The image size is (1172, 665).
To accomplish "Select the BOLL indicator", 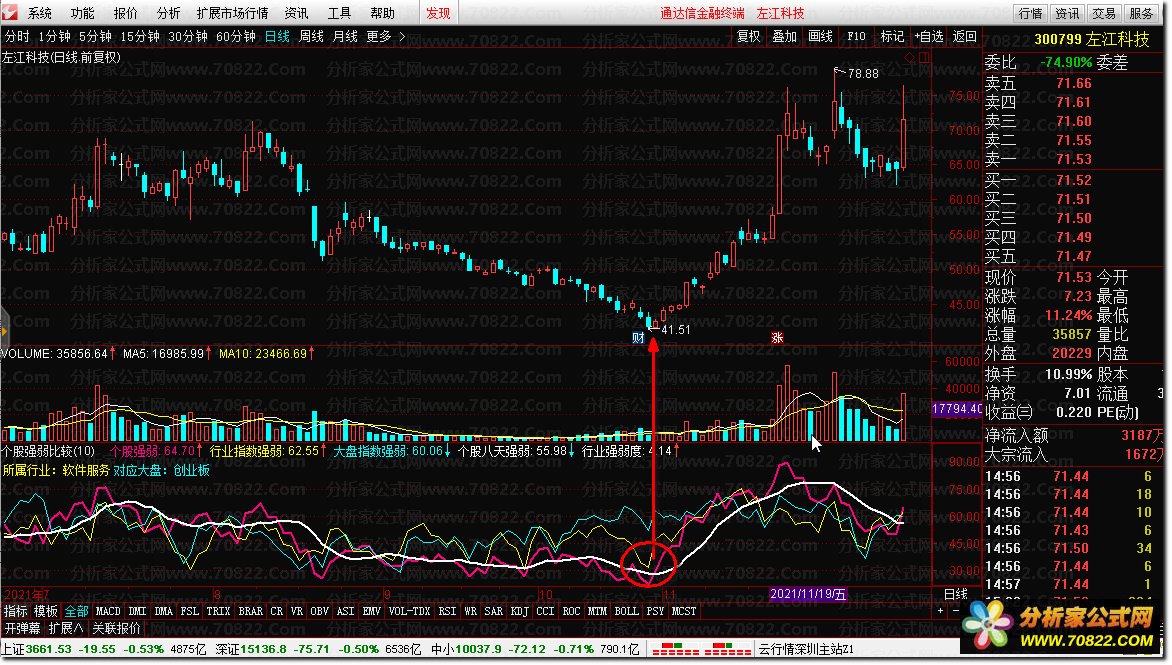I will [x=626, y=611].
